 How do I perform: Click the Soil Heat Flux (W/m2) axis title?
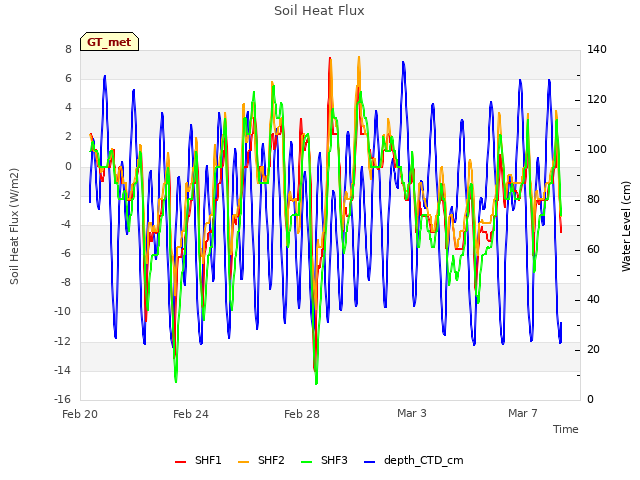point(15,226)
